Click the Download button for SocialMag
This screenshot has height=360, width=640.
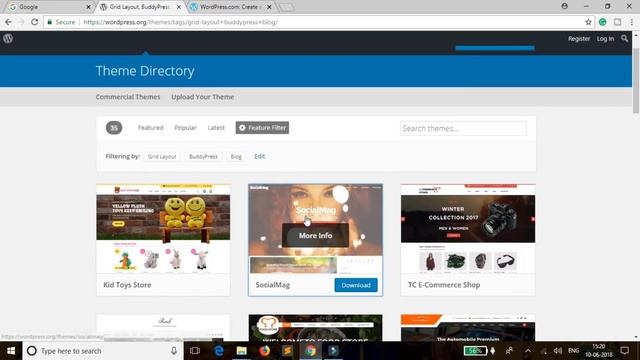[356, 285]
